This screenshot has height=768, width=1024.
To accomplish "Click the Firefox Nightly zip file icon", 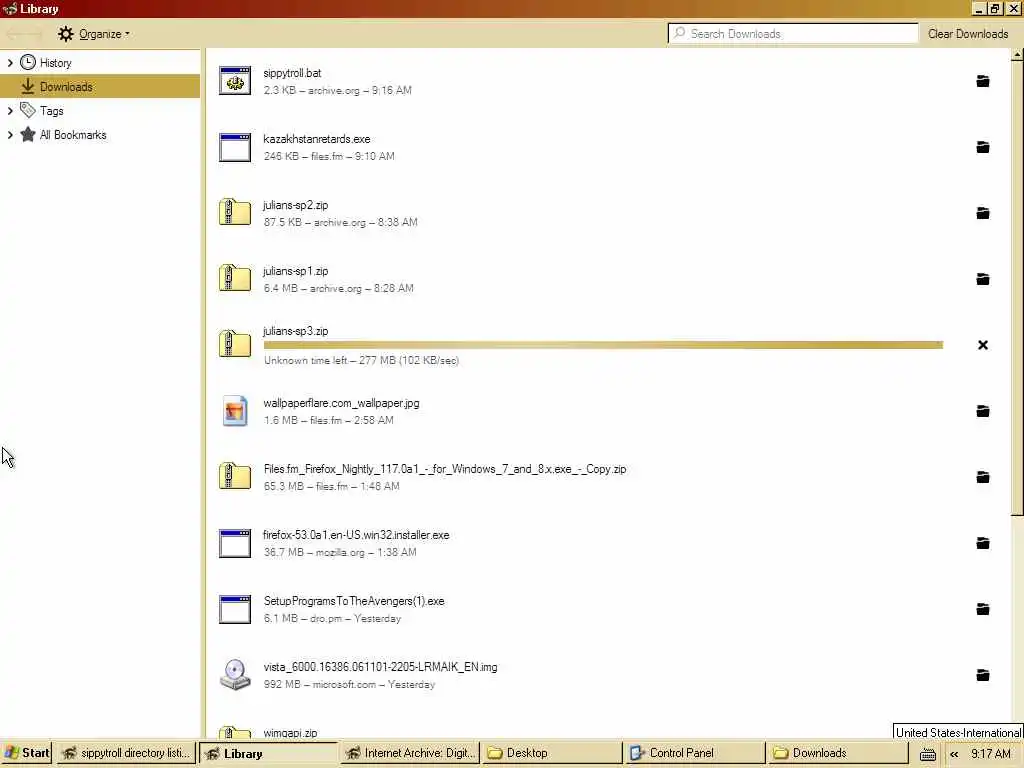I will click(235, 476).
